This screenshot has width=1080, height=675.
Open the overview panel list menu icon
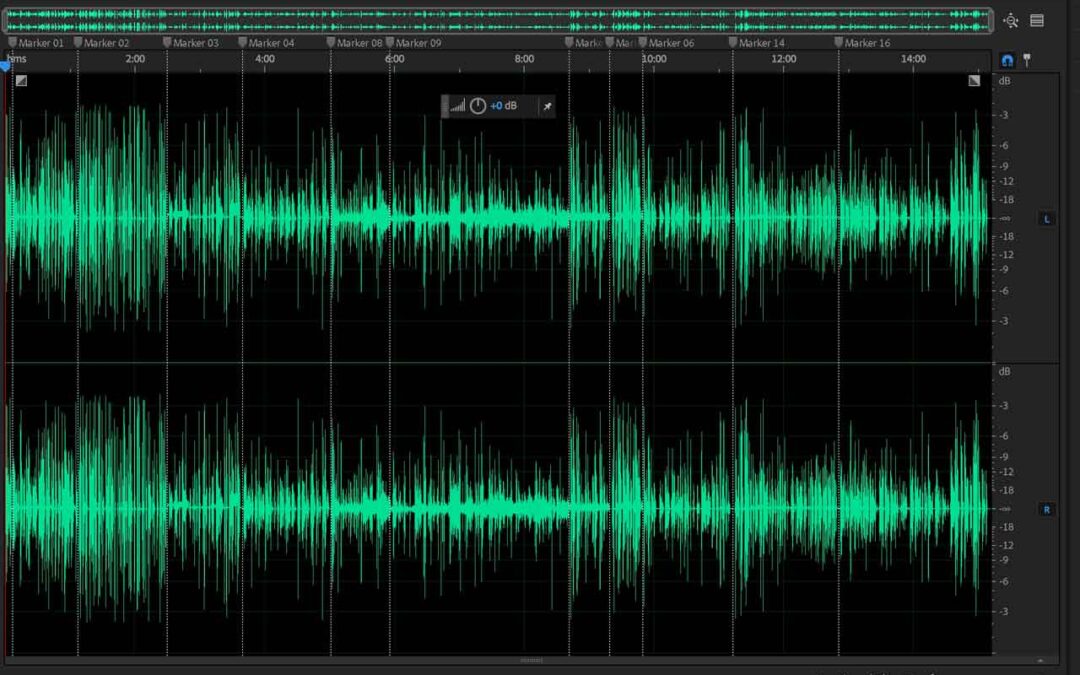point(1037,20)
